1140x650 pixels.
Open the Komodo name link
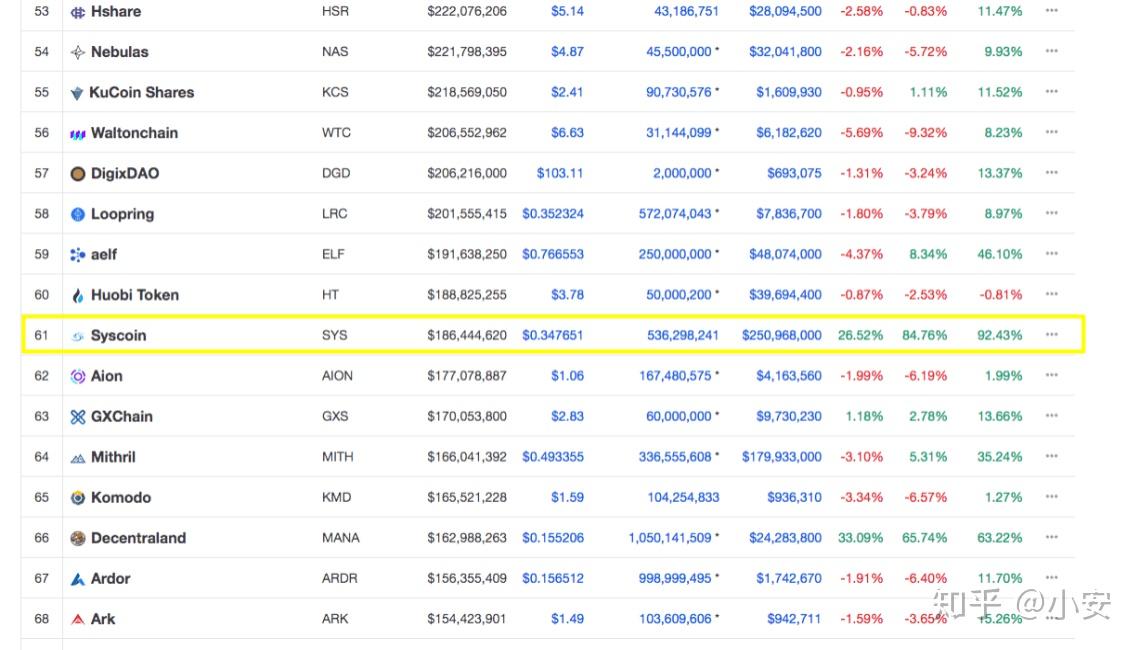point(121,497)
